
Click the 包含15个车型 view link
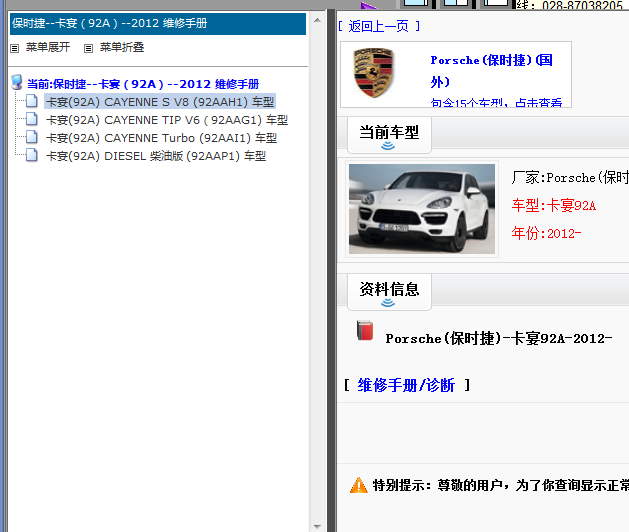coord(496,103)
